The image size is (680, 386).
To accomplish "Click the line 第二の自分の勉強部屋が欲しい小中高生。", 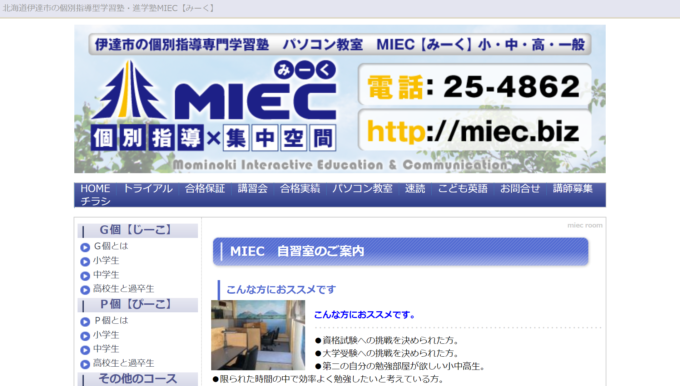I will [x=399, y=366].
